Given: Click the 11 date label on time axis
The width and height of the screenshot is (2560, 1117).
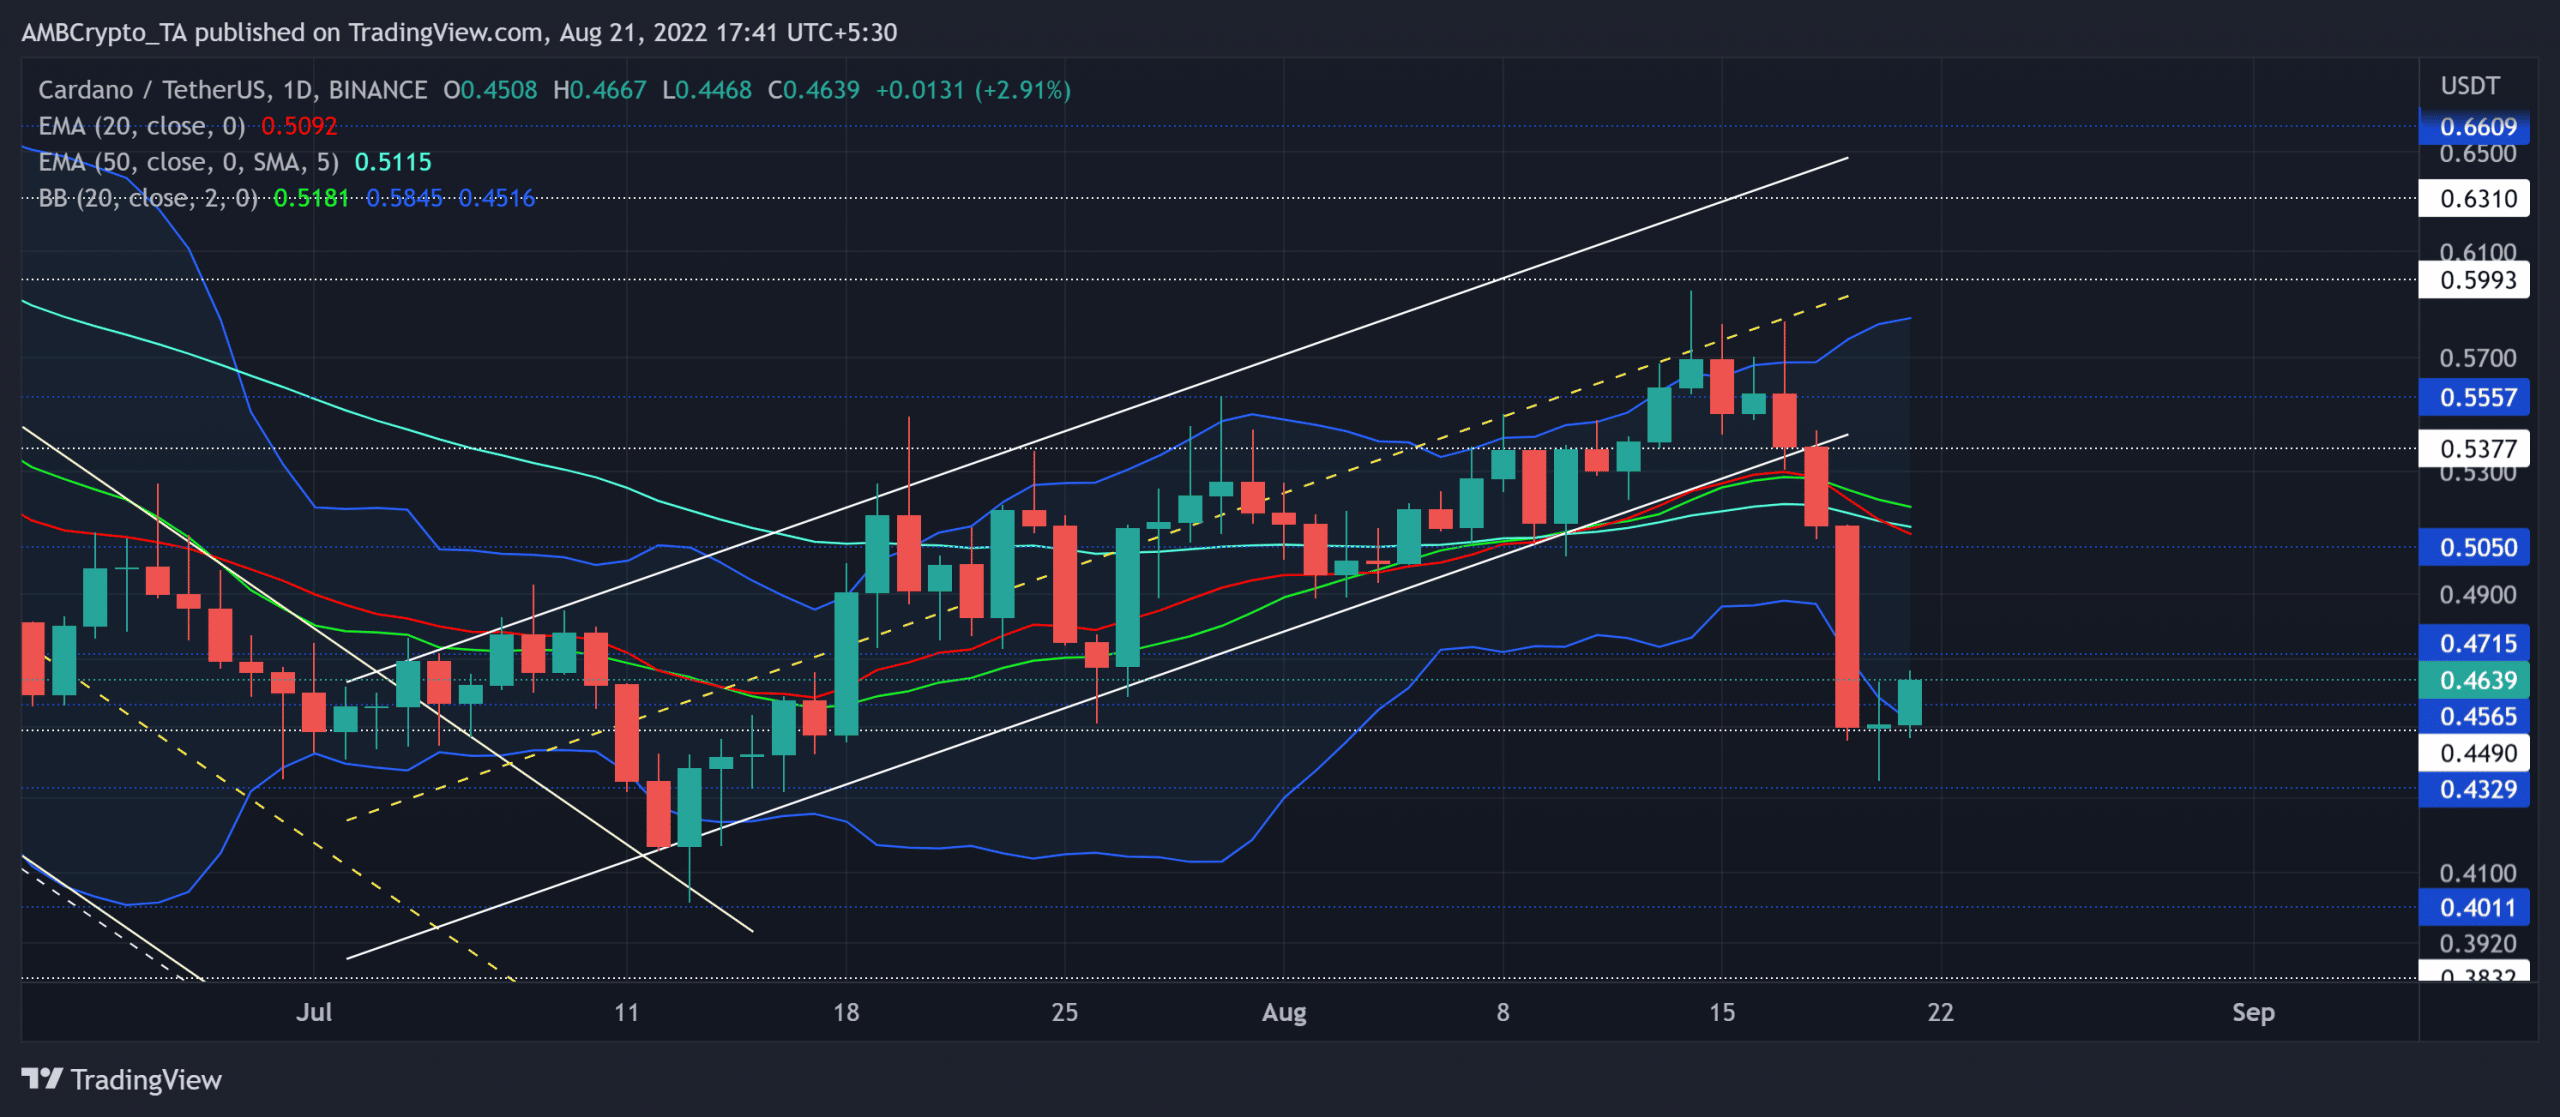Looking at the screenshot, I should [626, 1012].
